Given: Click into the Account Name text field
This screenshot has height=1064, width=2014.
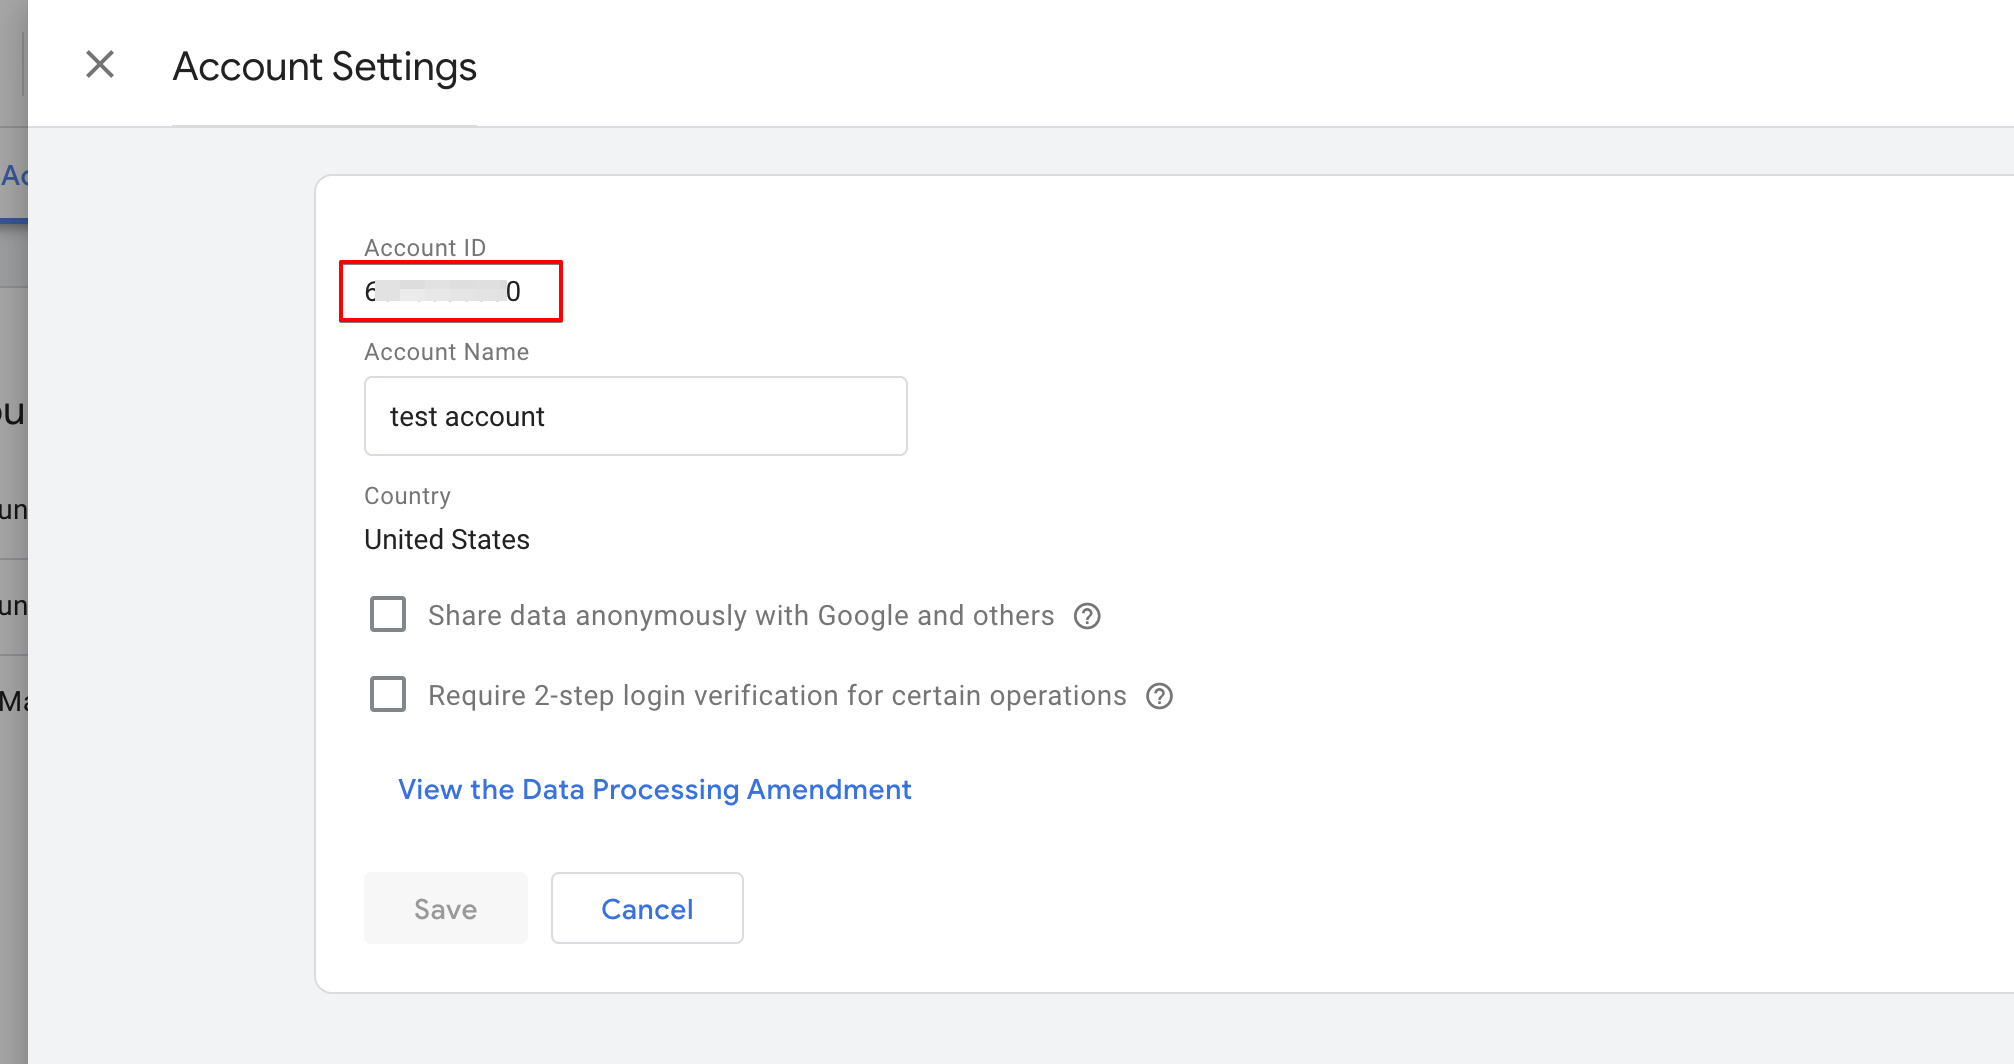Looking at the screenshot, I should (635, 416).
